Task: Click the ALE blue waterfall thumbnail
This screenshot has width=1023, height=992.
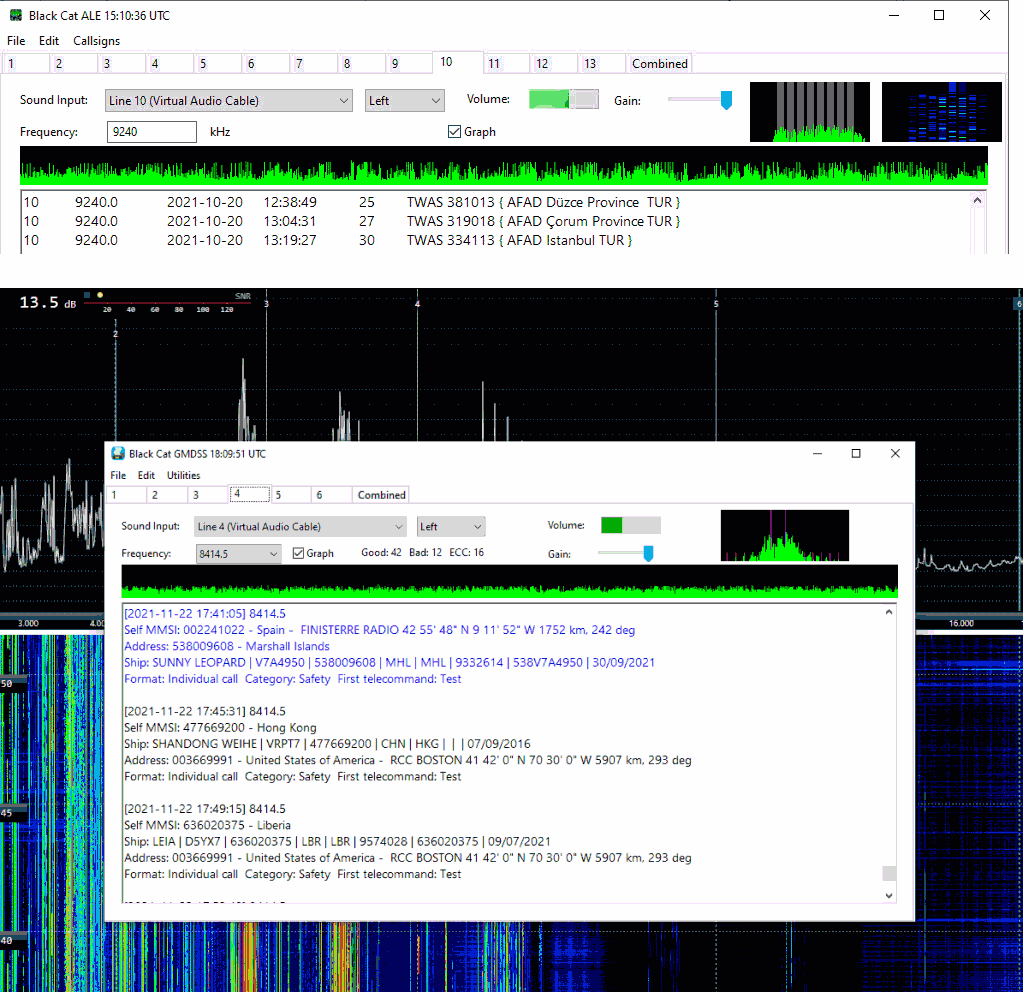Action: [x=941, y=112]
